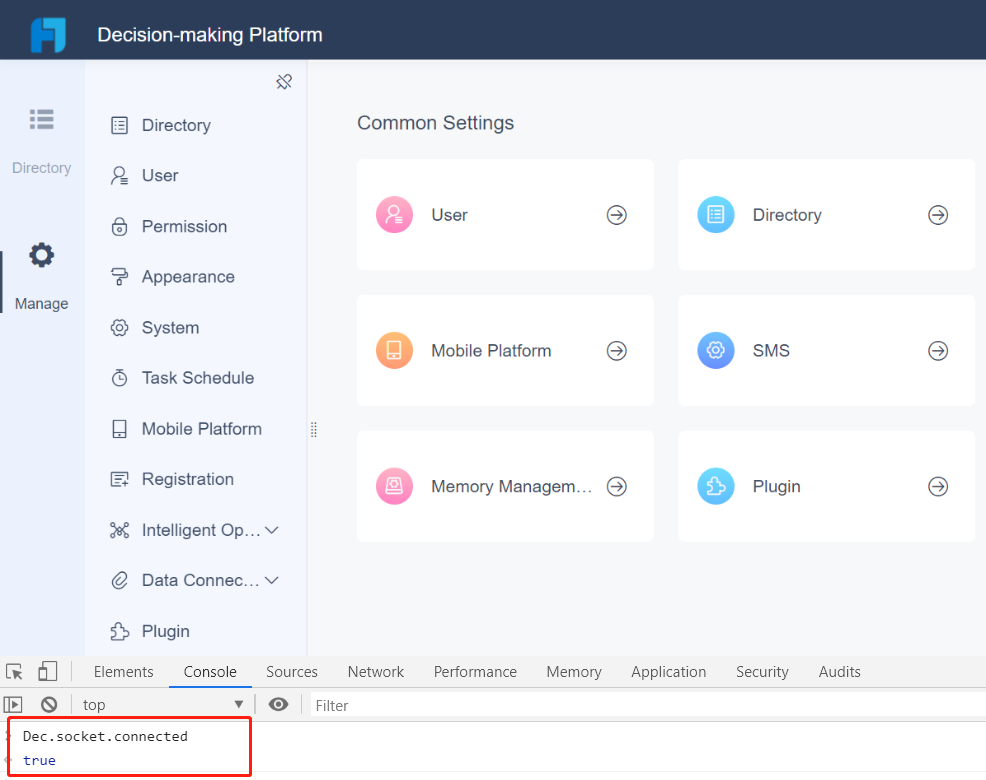Click the true console output value
Viewport: 986px width, 780px height.
pyautogui.click(x=39, y=760)
